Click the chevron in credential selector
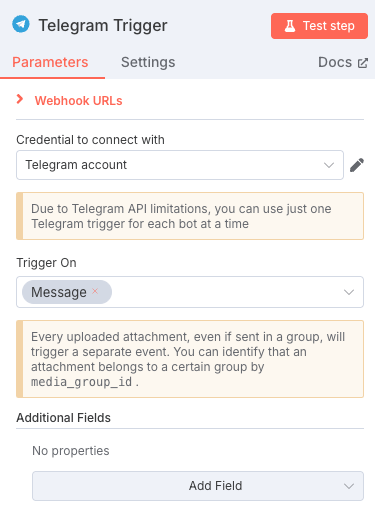This screenshot has height=523, width=375. click(329, 165)
